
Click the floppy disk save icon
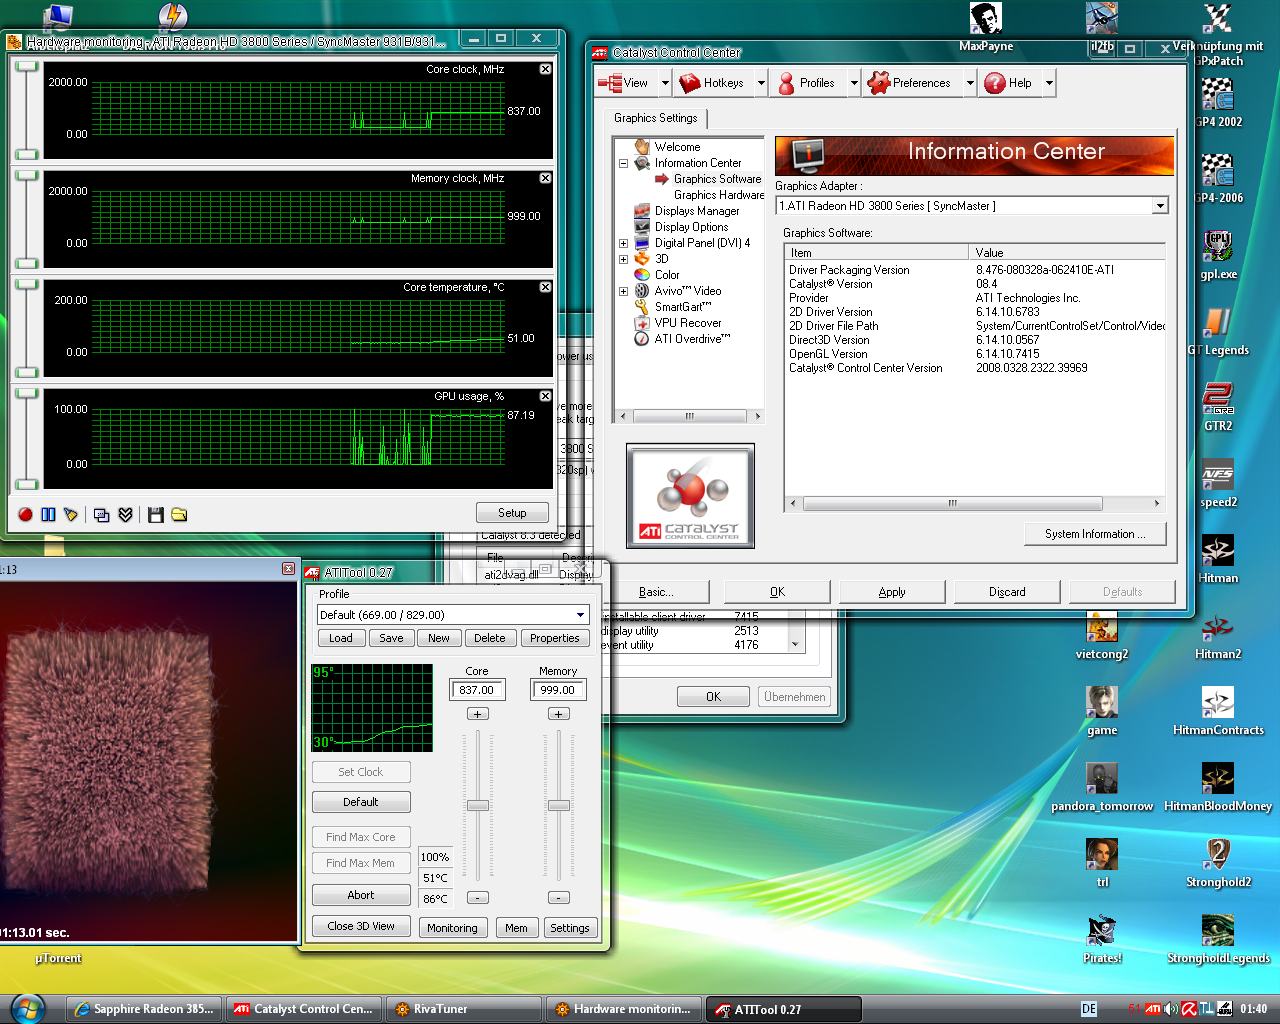155,514
